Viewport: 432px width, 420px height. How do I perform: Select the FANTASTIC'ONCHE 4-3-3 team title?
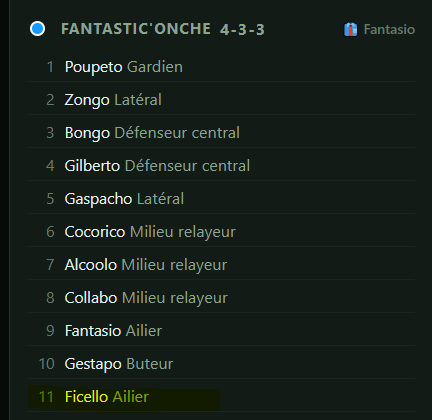[163, 29]
